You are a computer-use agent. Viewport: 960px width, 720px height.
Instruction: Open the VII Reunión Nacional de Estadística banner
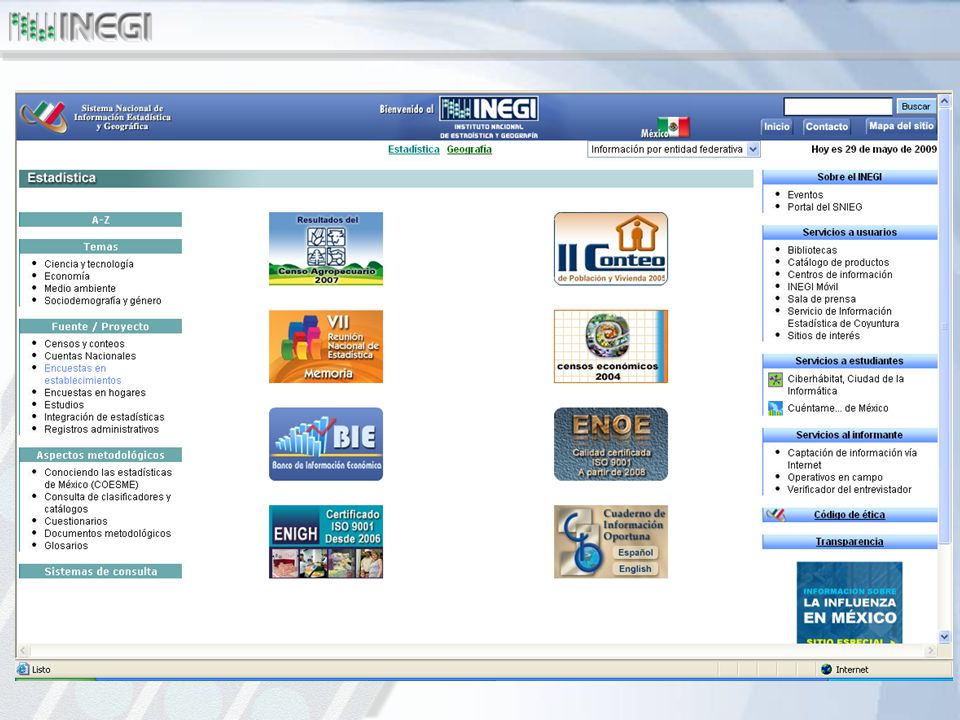coord(326,347)
